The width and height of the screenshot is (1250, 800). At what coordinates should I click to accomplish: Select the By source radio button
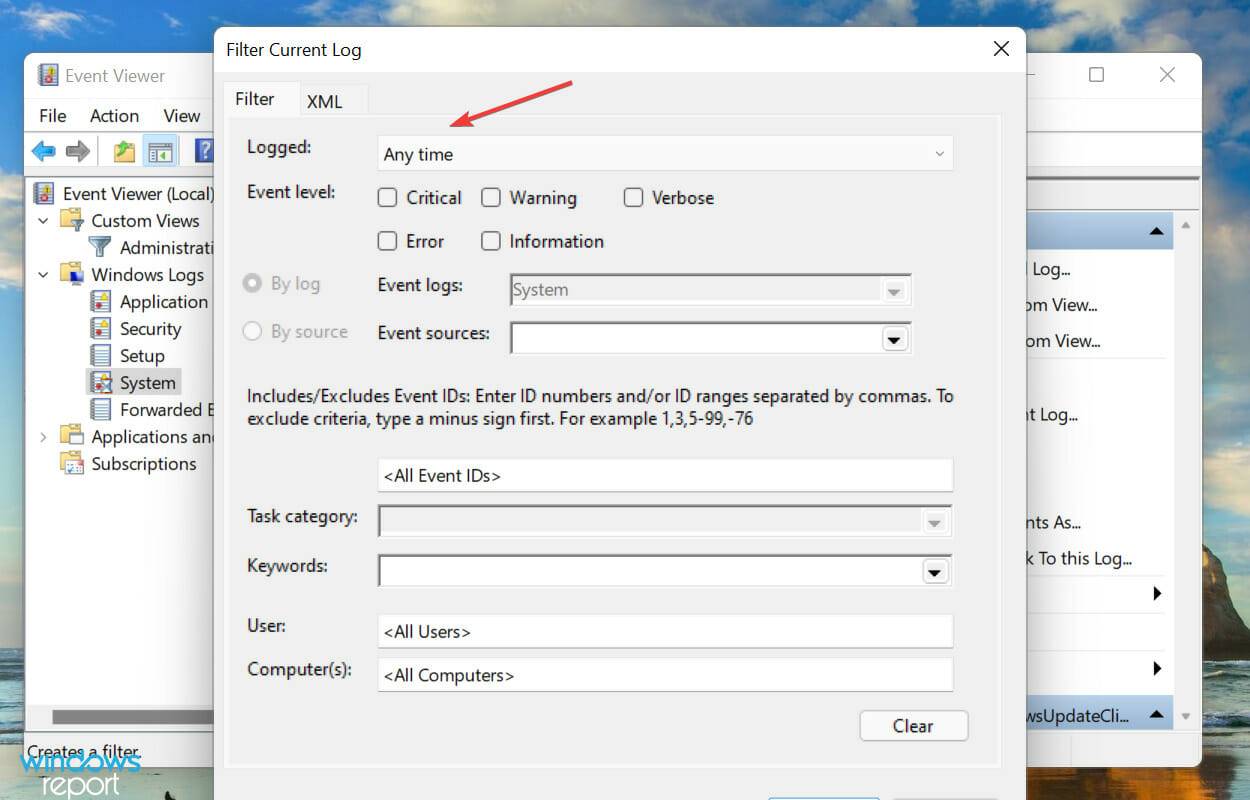point(252,331)
